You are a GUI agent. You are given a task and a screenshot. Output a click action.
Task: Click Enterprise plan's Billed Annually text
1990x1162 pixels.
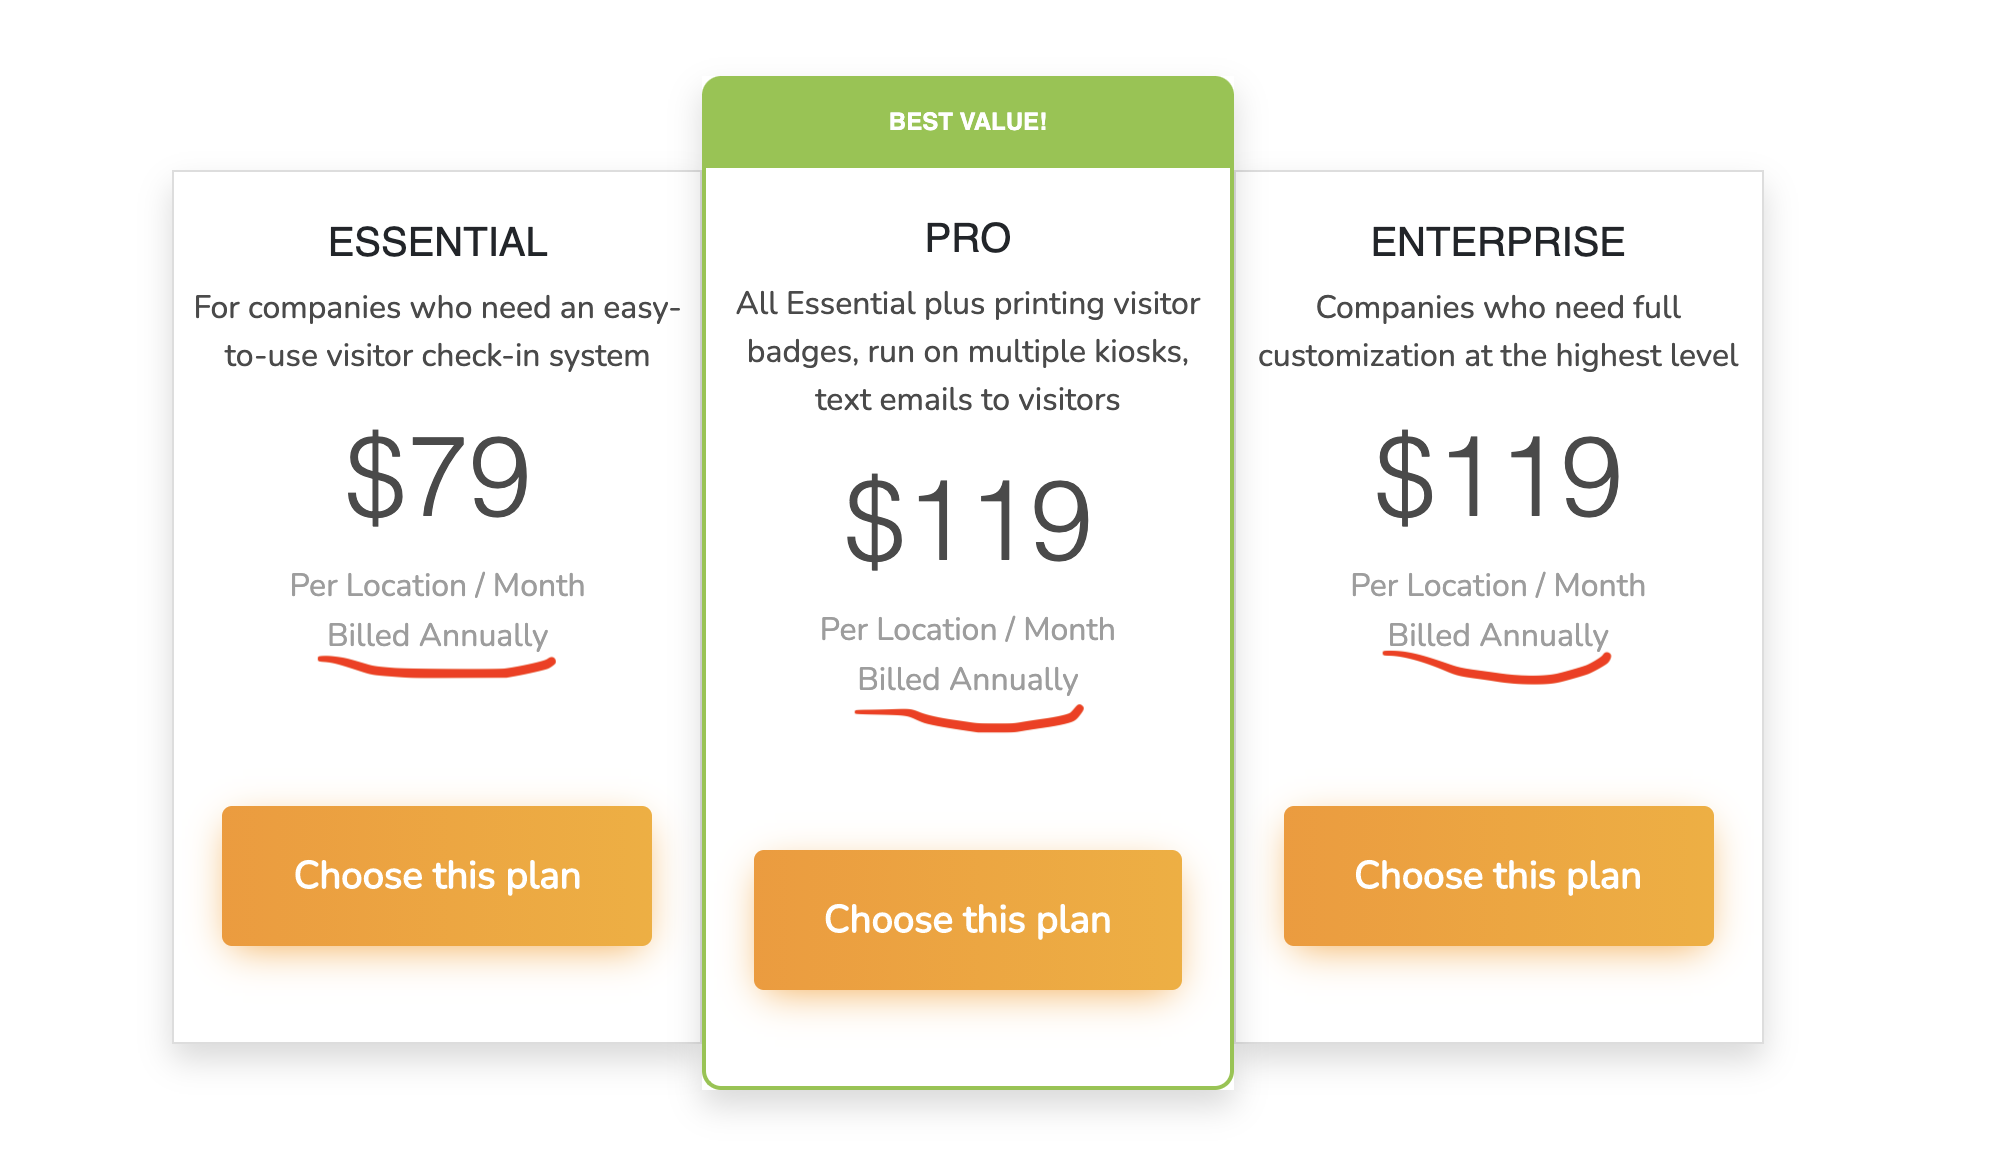pos(1498,635)
